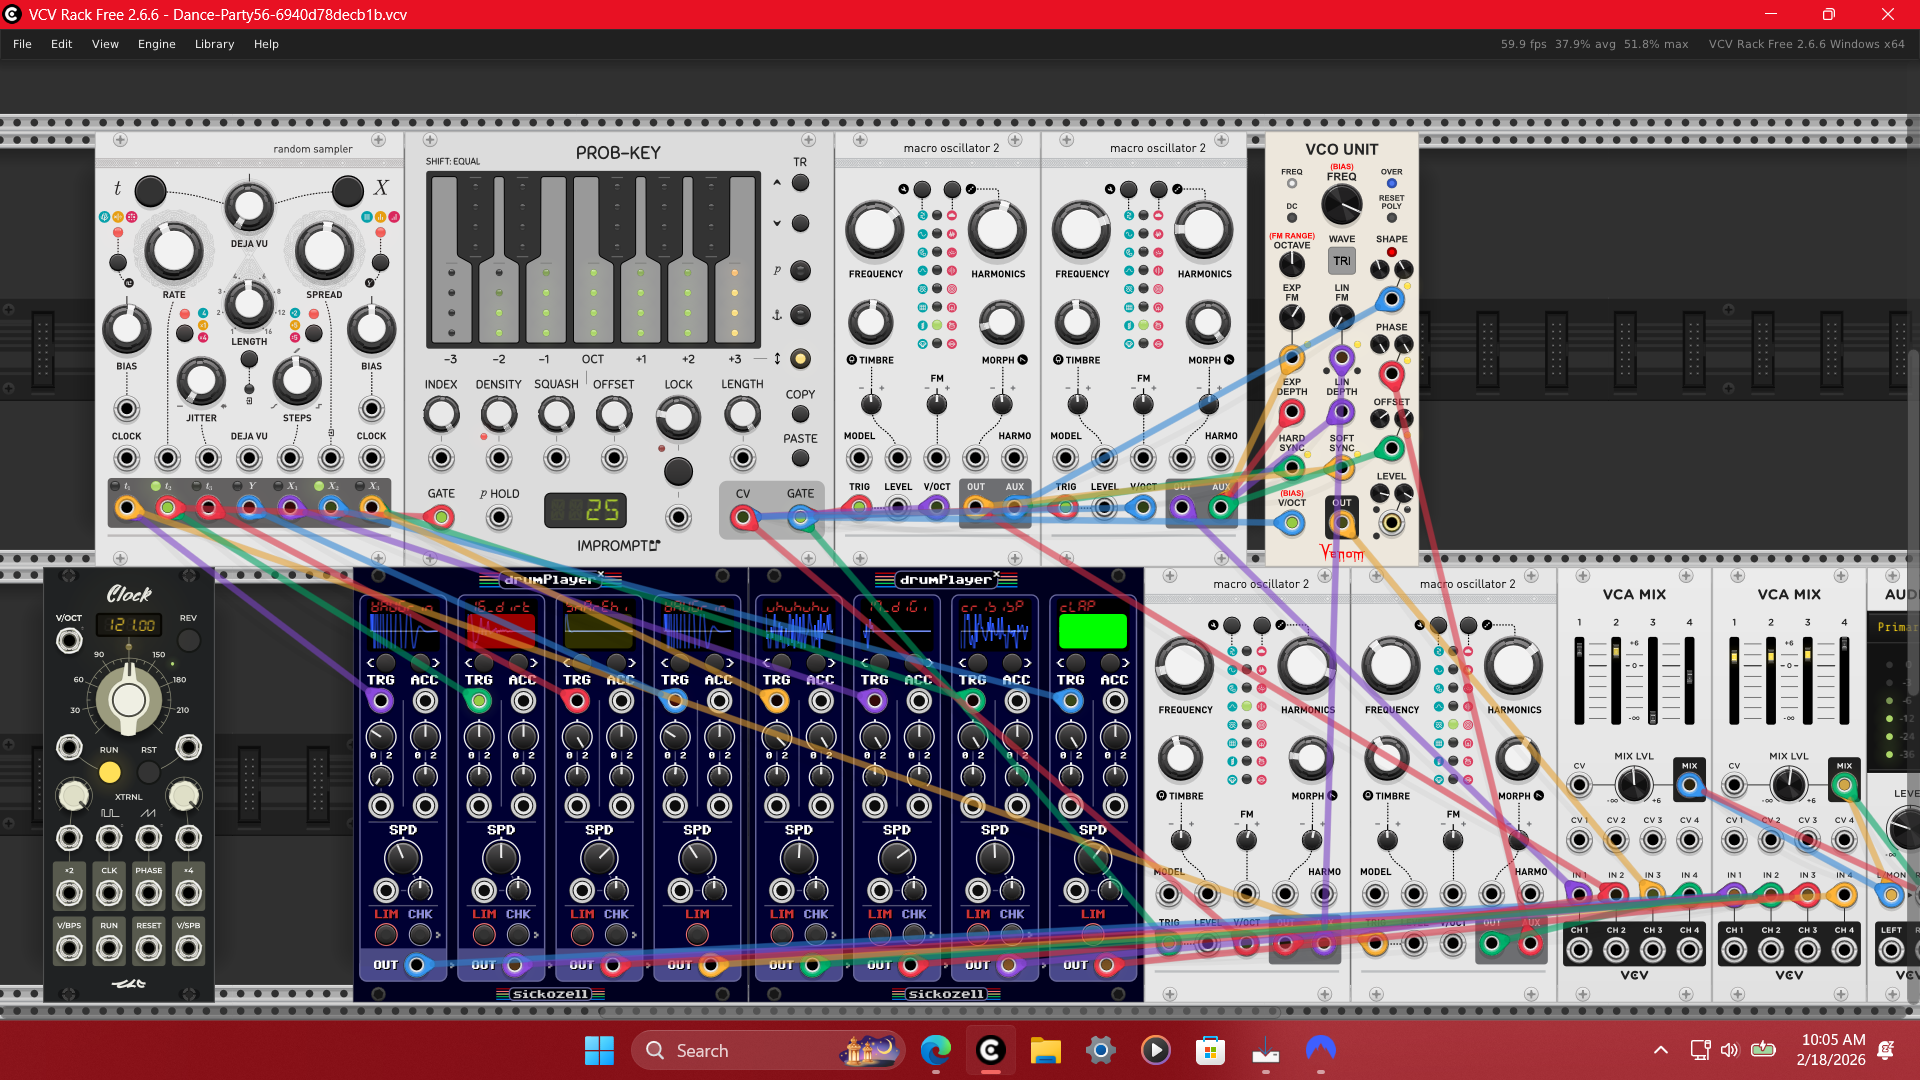The width and height of the screenshot is (1920, 1080).
Task: Click the p probability mode button on PROB-KEY
Action: (x=800, y=271)
